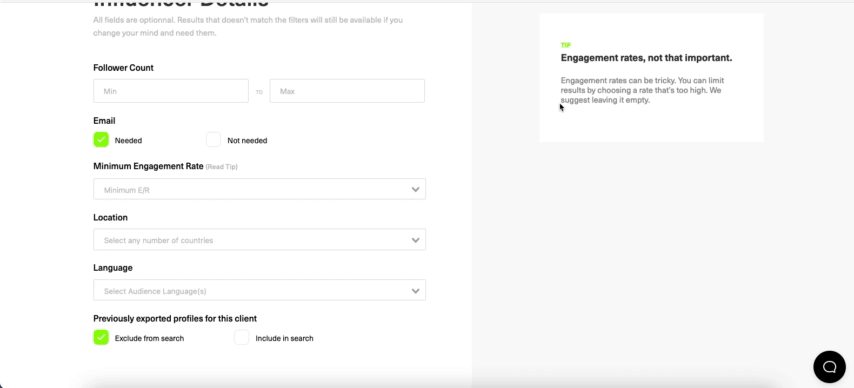Check the Include in search checkbox

[241, 338]
